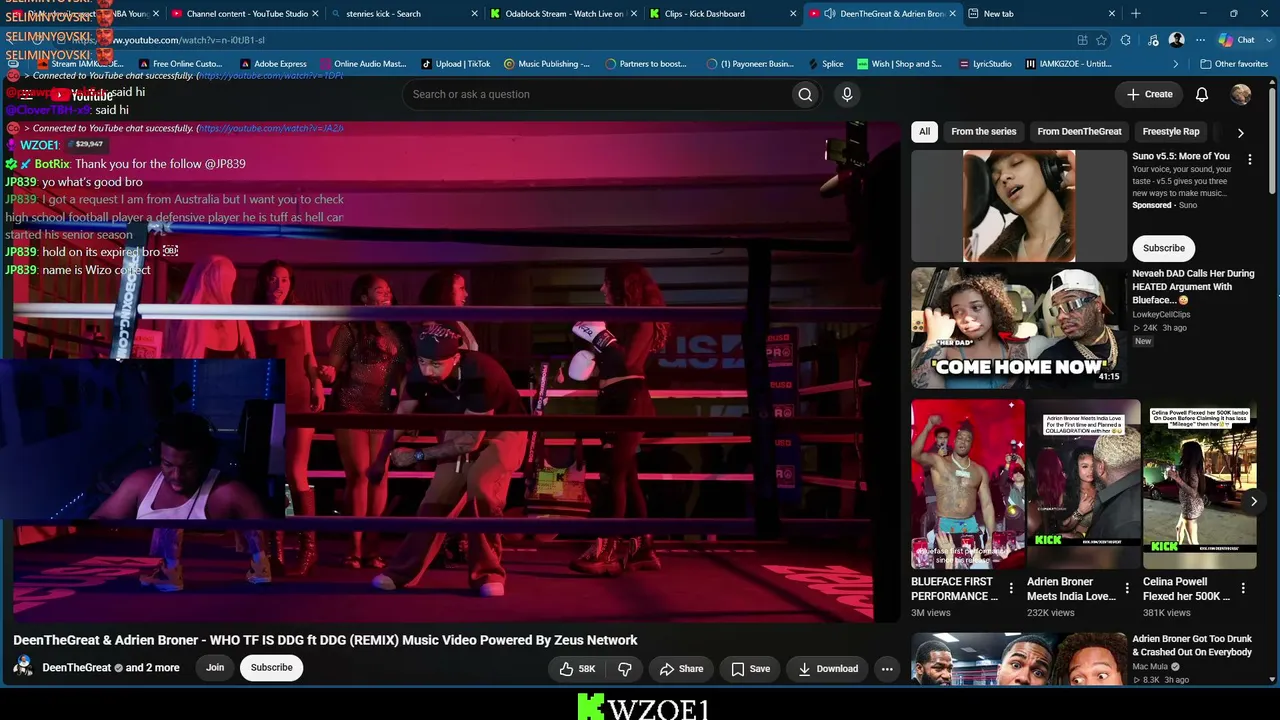
Task: Open the Wish | Shop and S... bookmark
Action: coord(899,64)
